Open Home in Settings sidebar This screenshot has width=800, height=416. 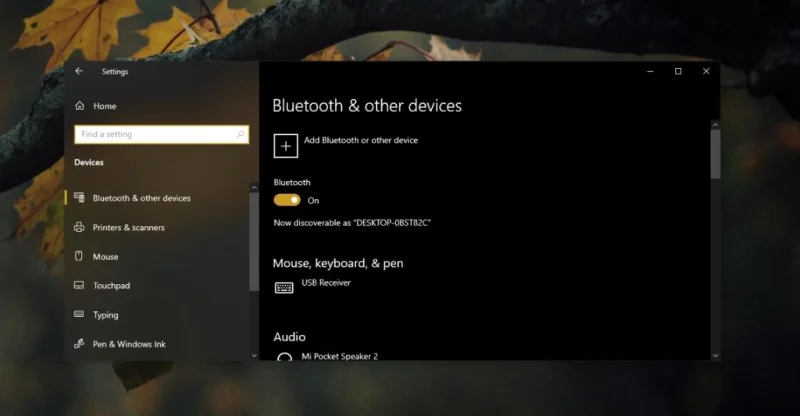[x=105, y=106]
